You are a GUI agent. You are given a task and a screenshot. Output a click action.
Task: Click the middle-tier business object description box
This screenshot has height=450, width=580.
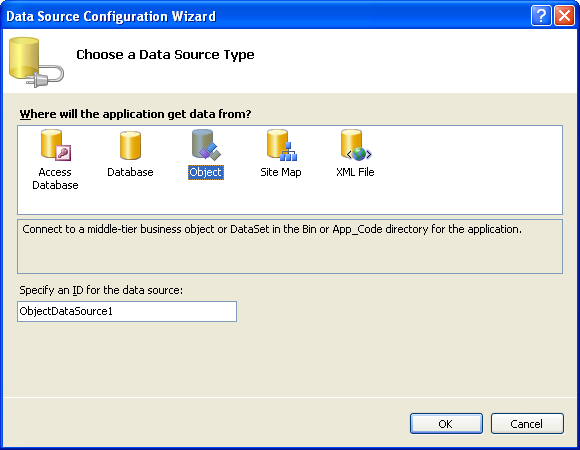click(290, 247)
